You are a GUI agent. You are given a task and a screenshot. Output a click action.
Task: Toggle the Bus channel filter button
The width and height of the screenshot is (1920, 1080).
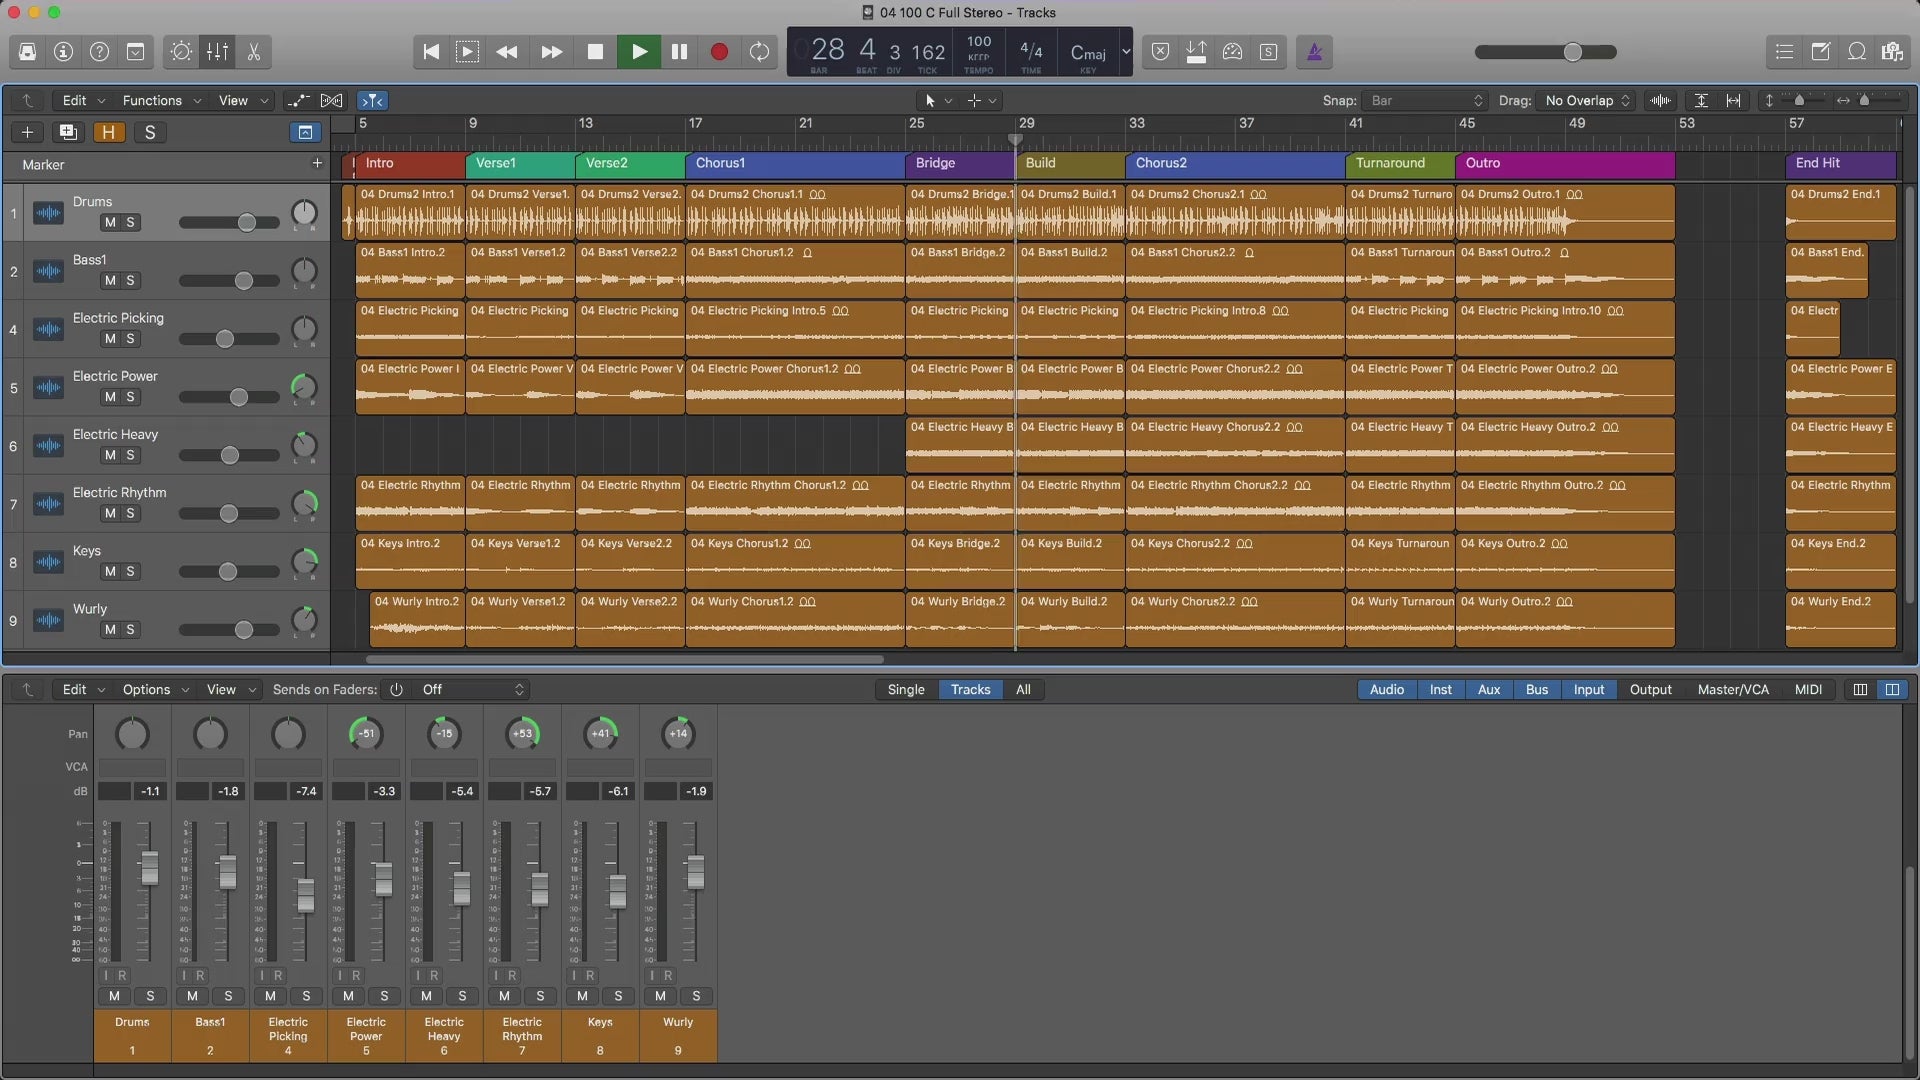pos(1537,689)
